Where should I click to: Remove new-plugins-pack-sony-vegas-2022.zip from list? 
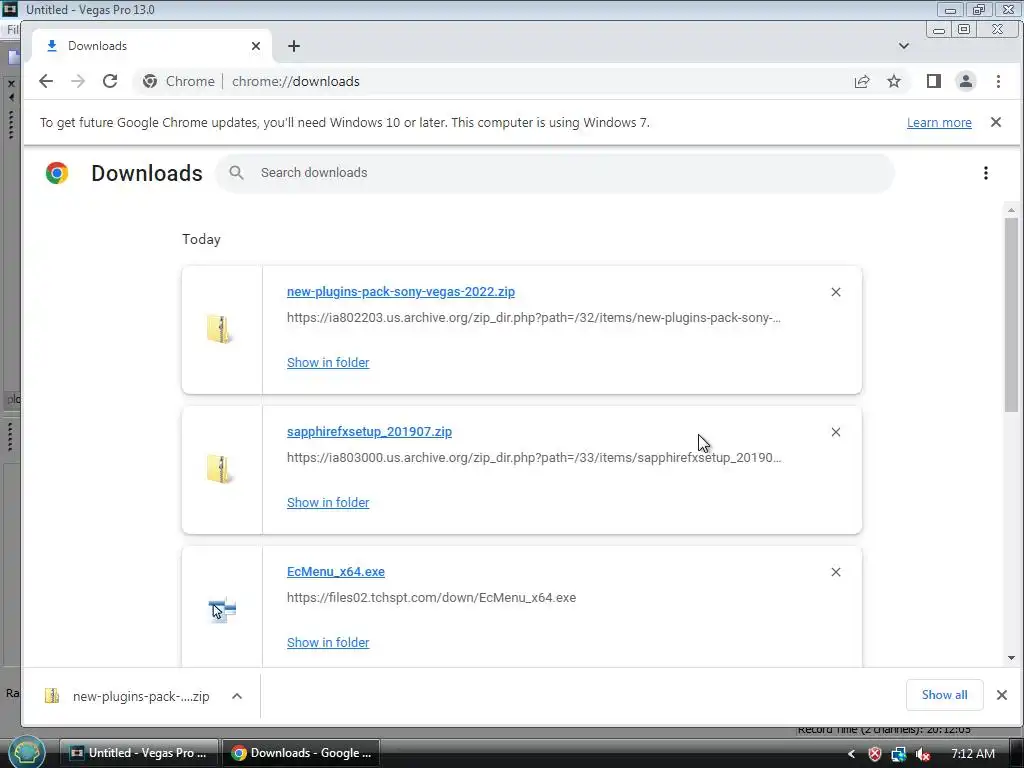(836, 292)
